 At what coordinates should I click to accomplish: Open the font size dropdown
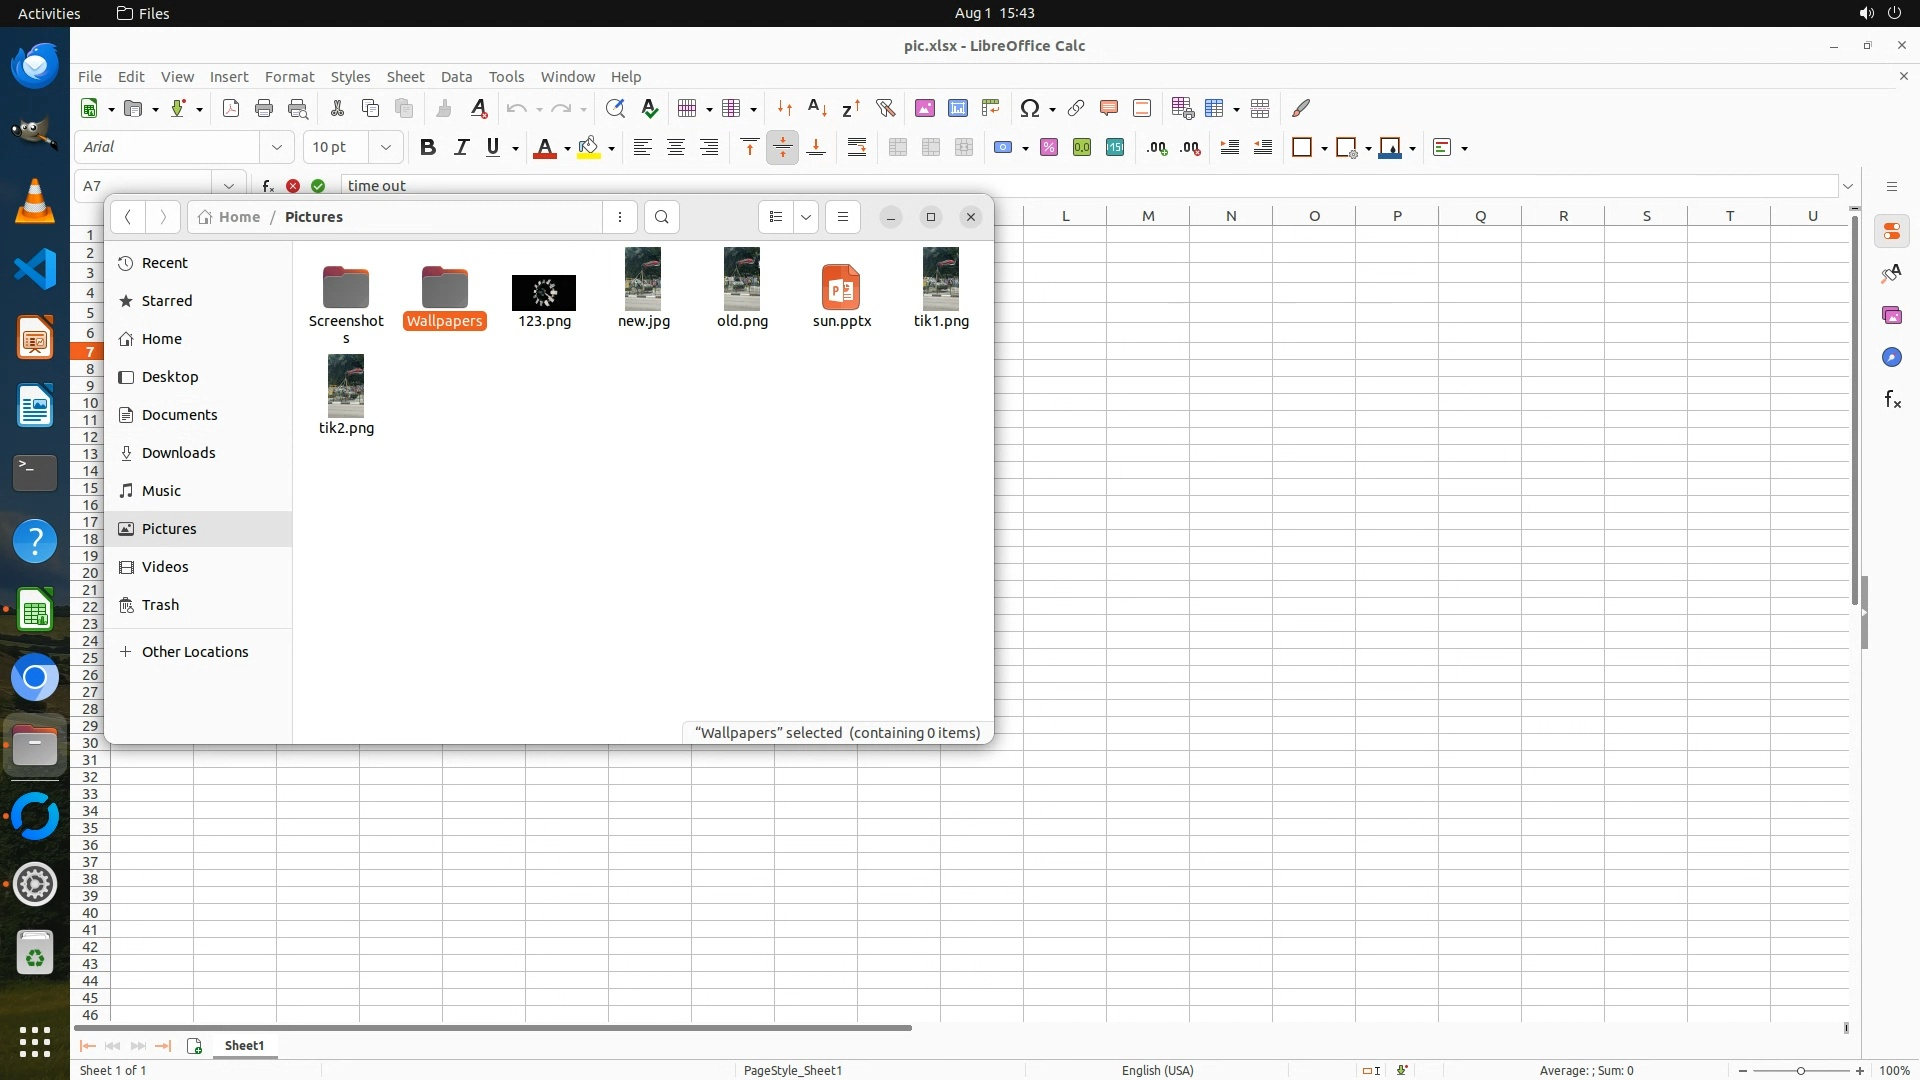click(385, 147)
